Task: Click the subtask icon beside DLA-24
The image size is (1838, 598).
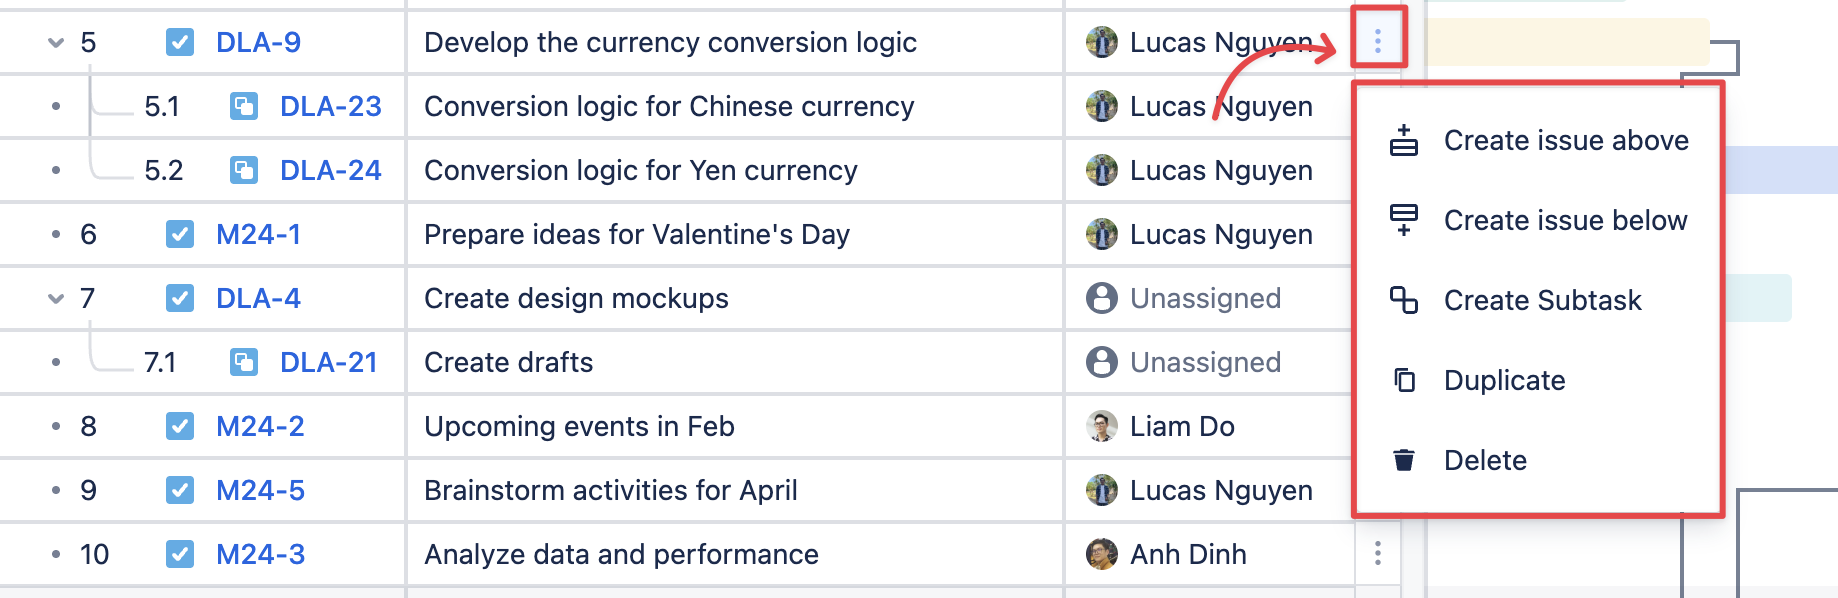Action: click(244, 170)
